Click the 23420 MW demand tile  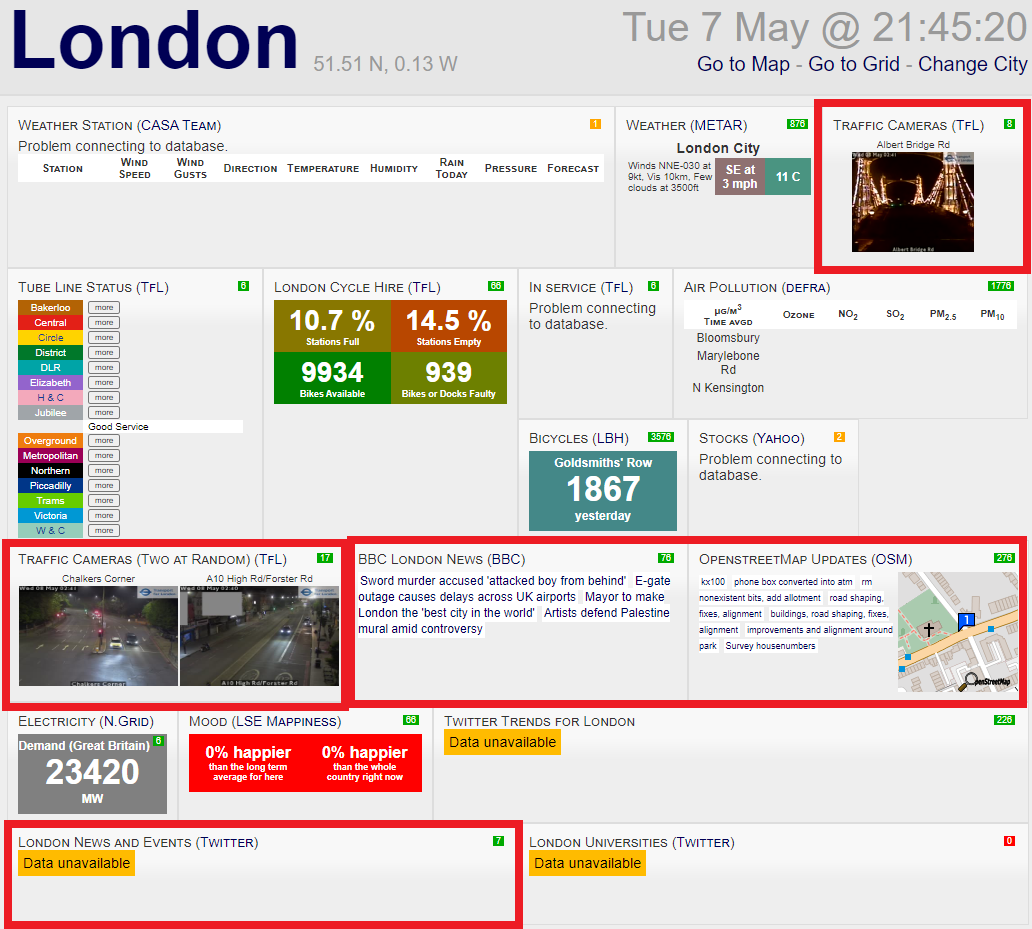click(x=92, y=774)
